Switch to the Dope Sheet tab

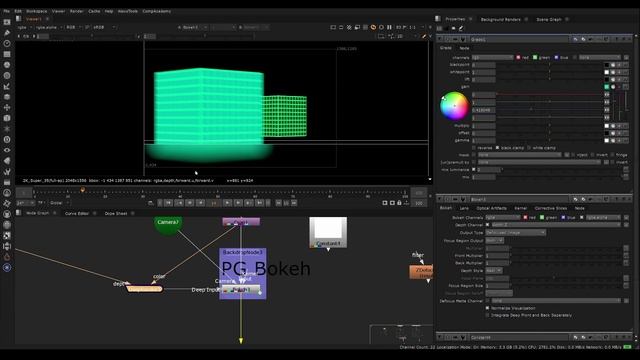116,213
